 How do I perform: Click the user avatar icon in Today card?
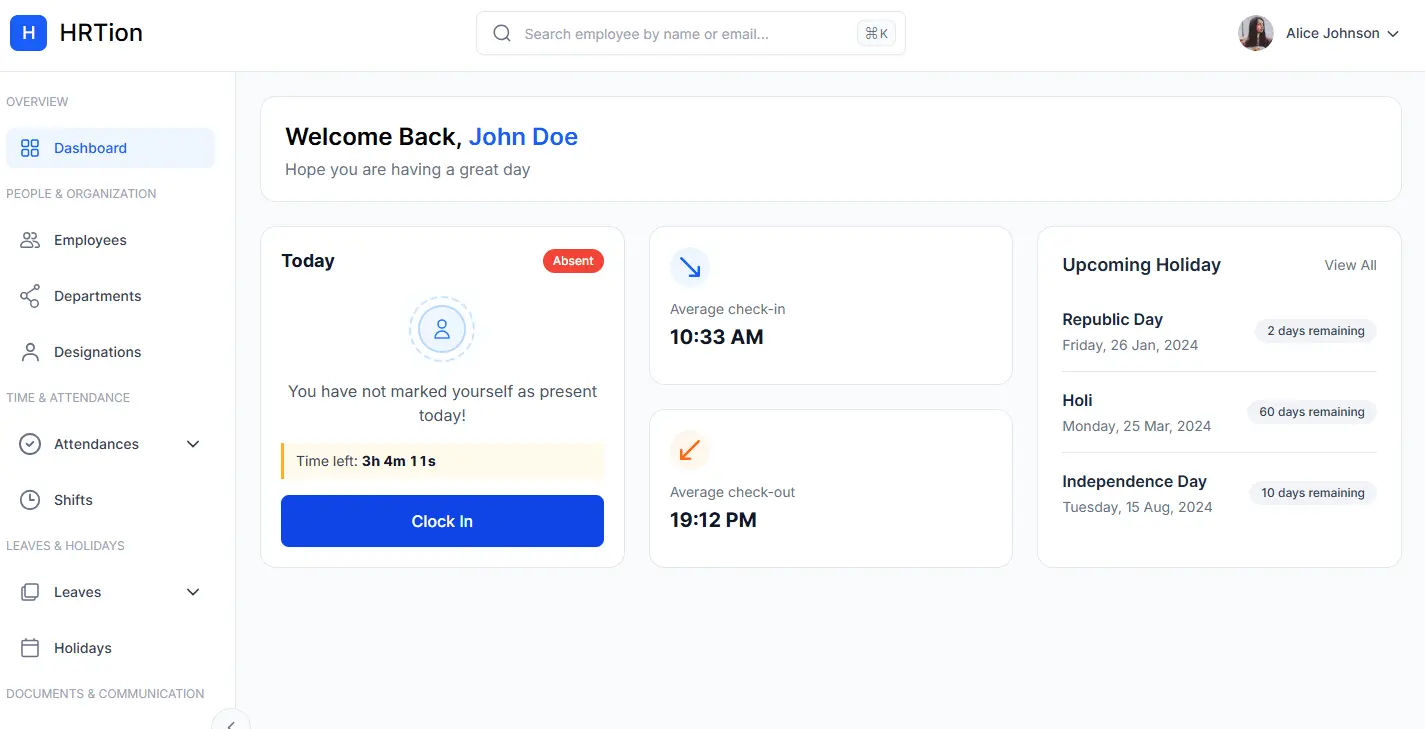tap(442, 329)
